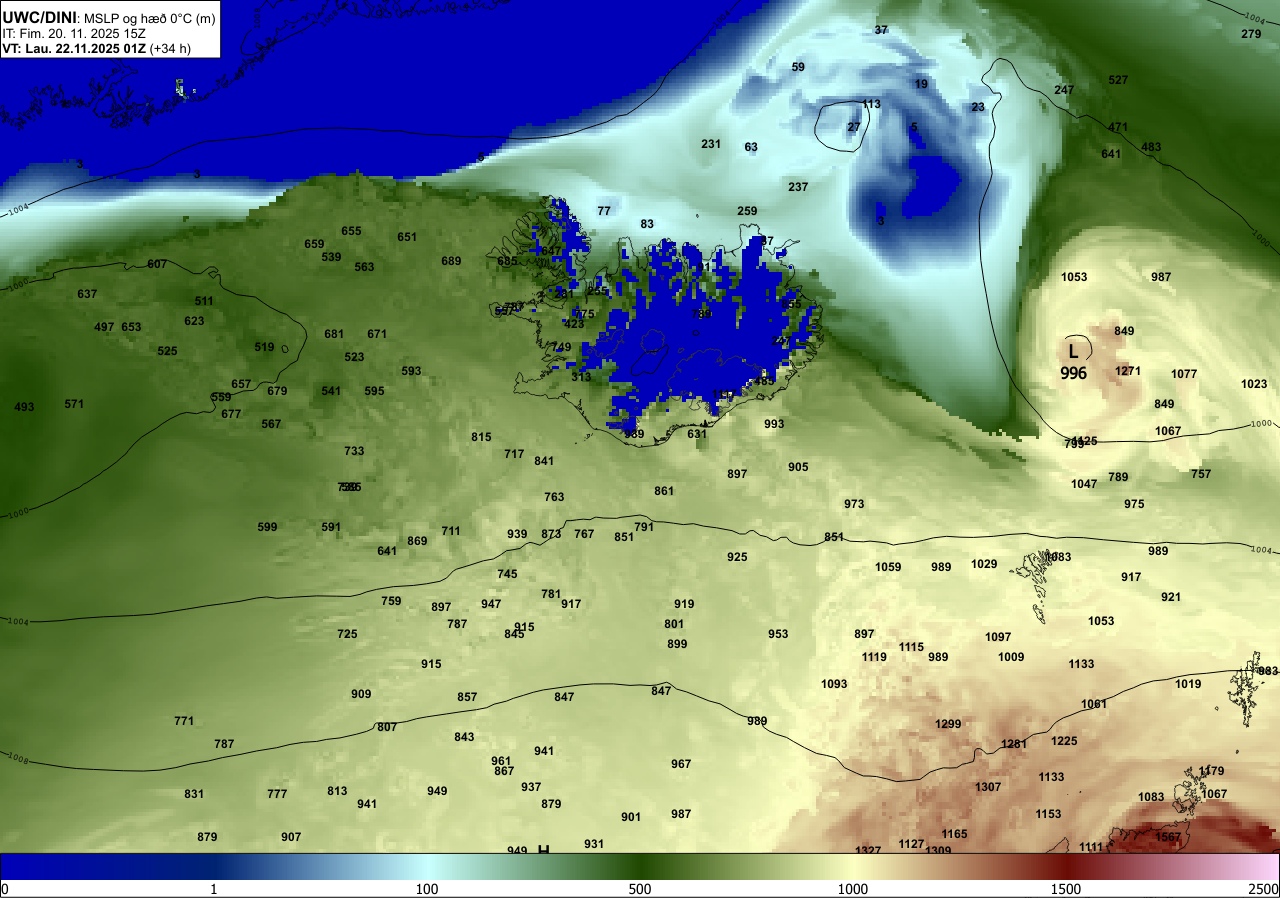Click the 77 value north of Iceland

(x=604, y=211)
